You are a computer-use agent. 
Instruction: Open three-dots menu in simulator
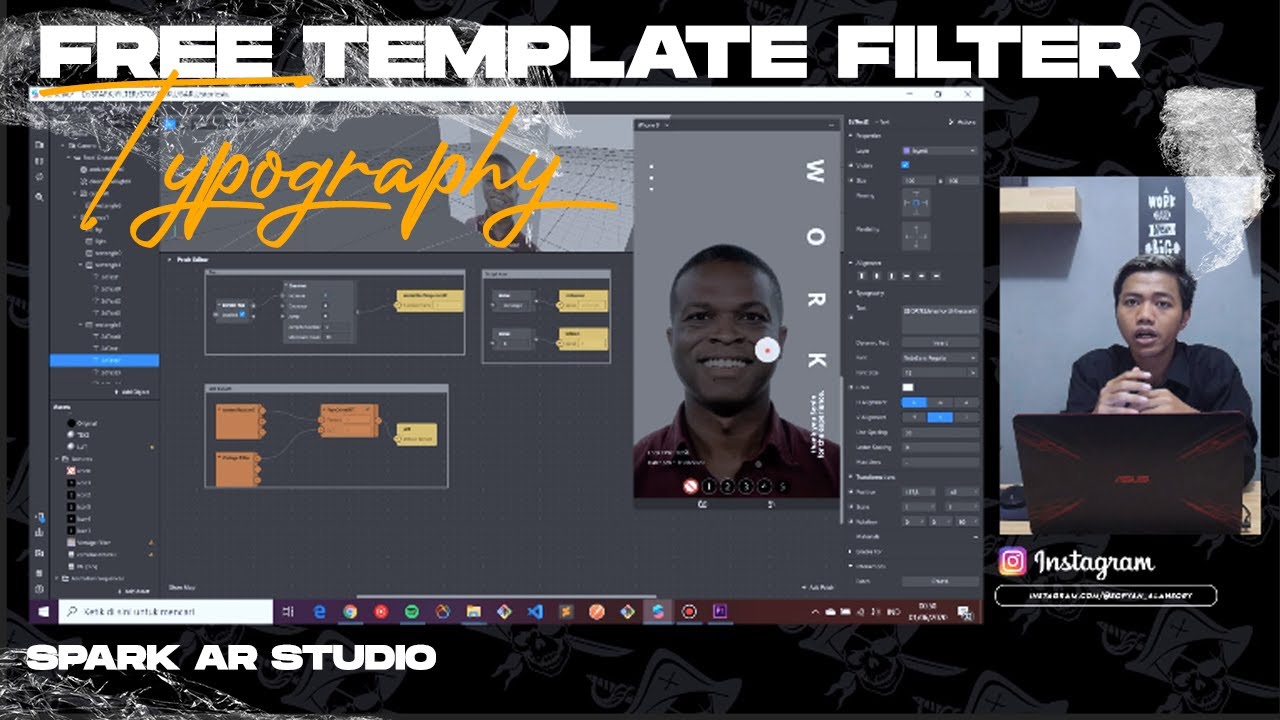(x=651, y=179)
